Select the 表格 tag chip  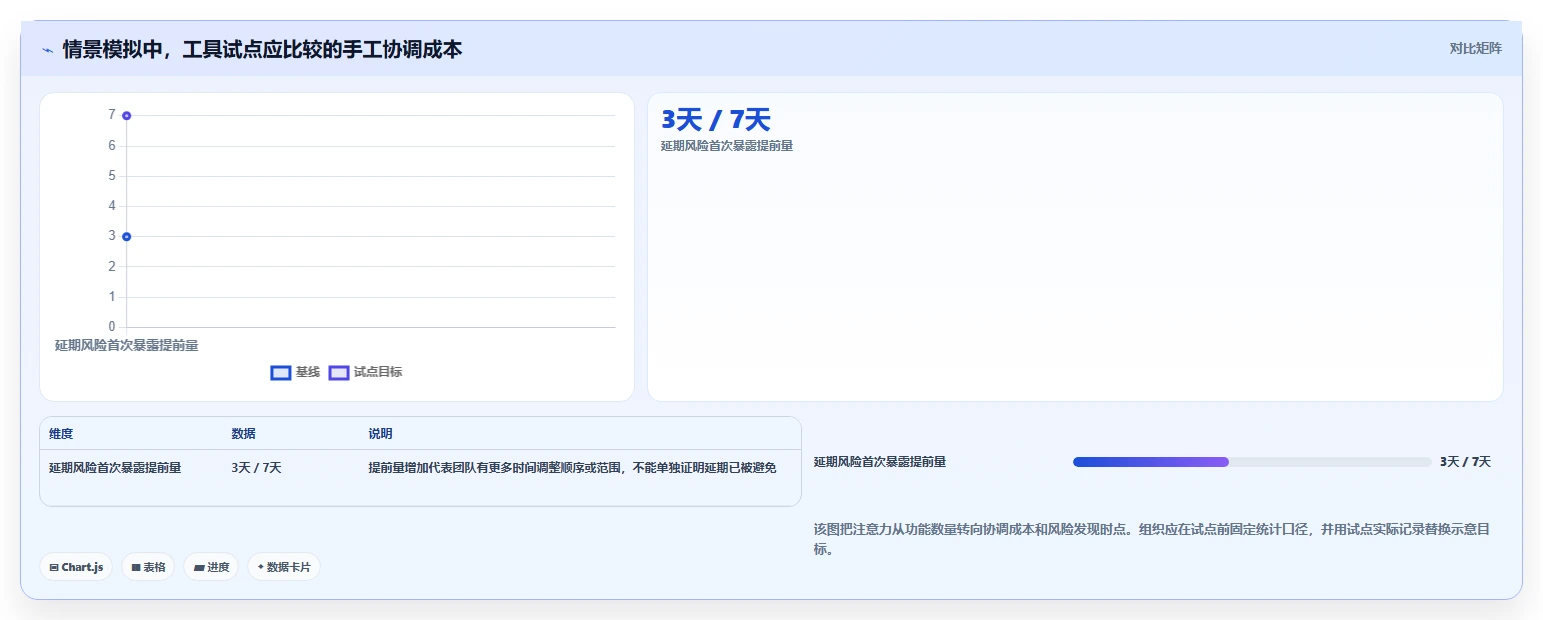tap(148, 567)
